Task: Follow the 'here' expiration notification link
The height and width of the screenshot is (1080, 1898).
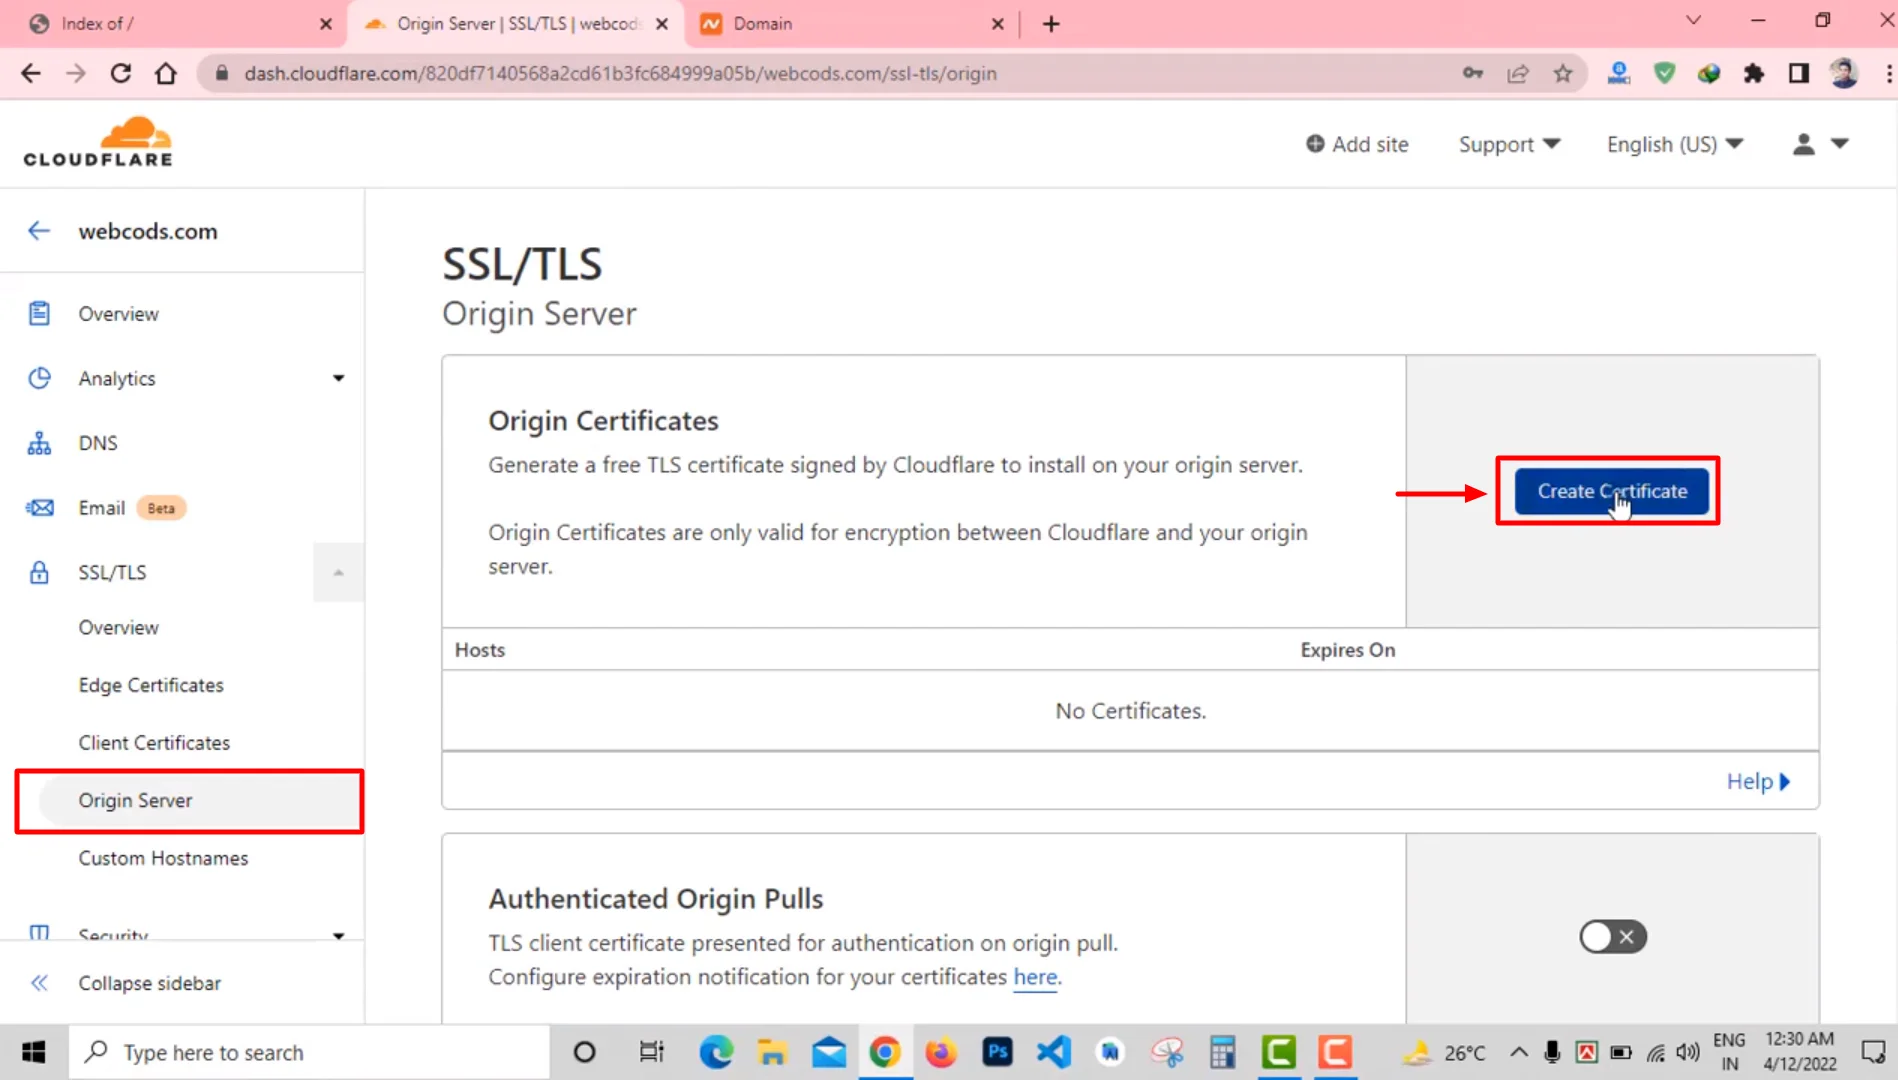Action: tap(1035, 977)
